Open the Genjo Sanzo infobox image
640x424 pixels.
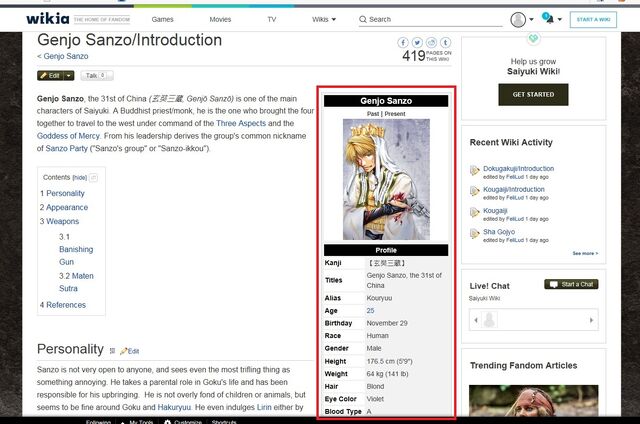click(386, 179)
